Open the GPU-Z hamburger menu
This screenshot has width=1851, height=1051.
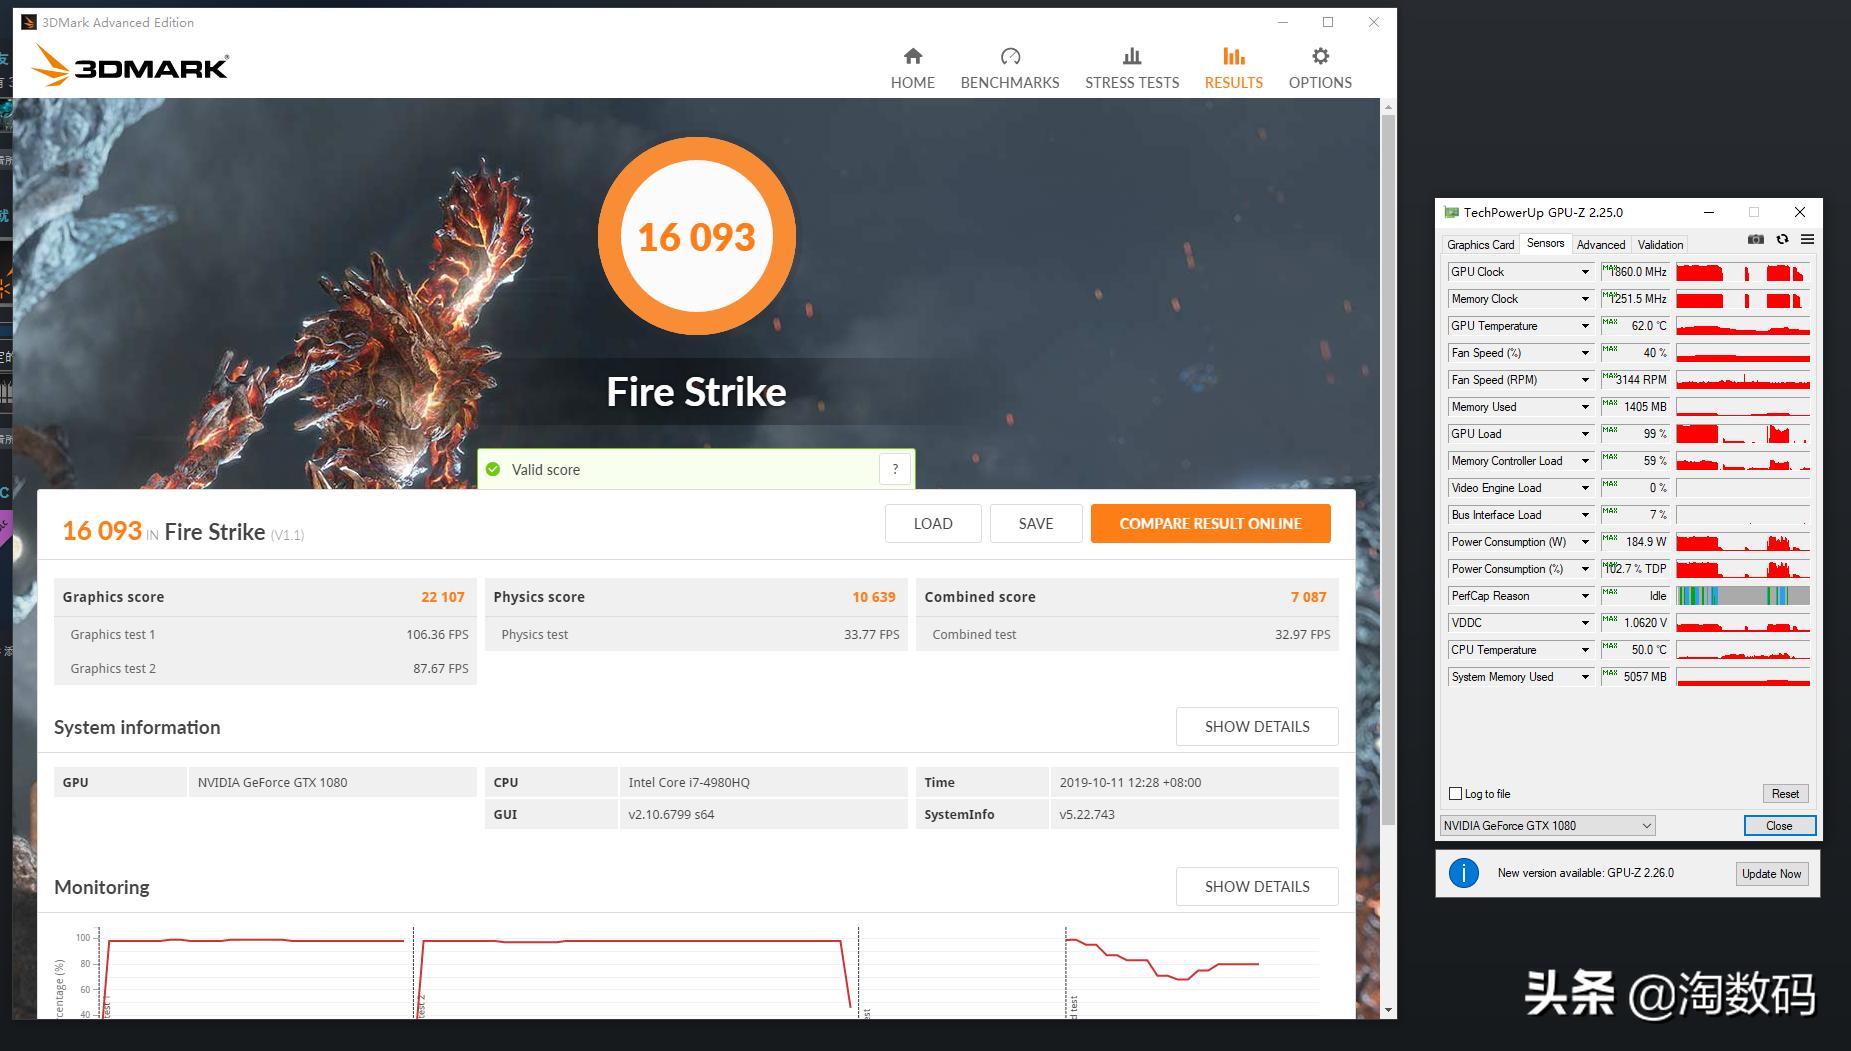(x=1806, y=239)
